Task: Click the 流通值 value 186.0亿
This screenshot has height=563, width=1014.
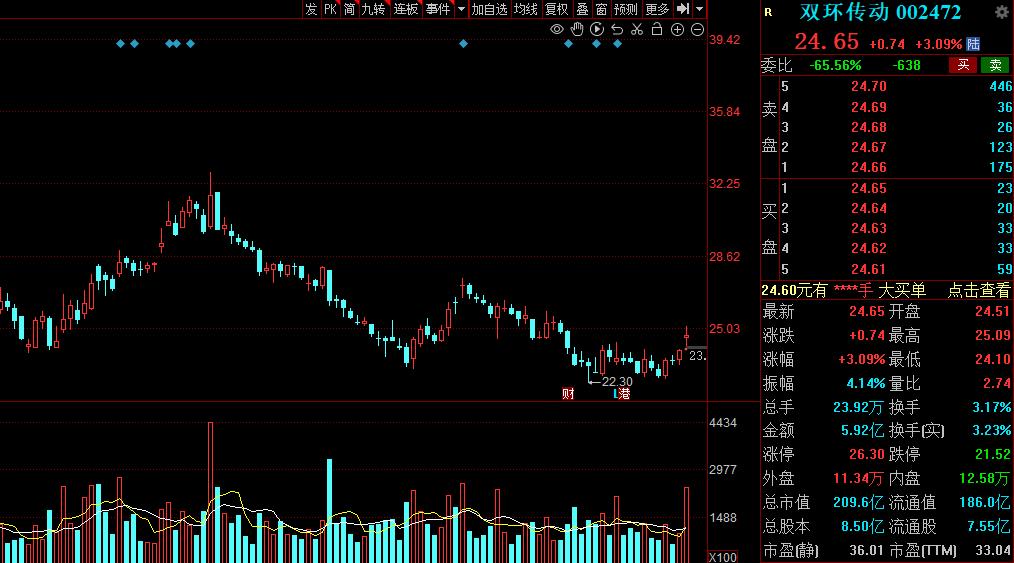Action: (984, 502)
